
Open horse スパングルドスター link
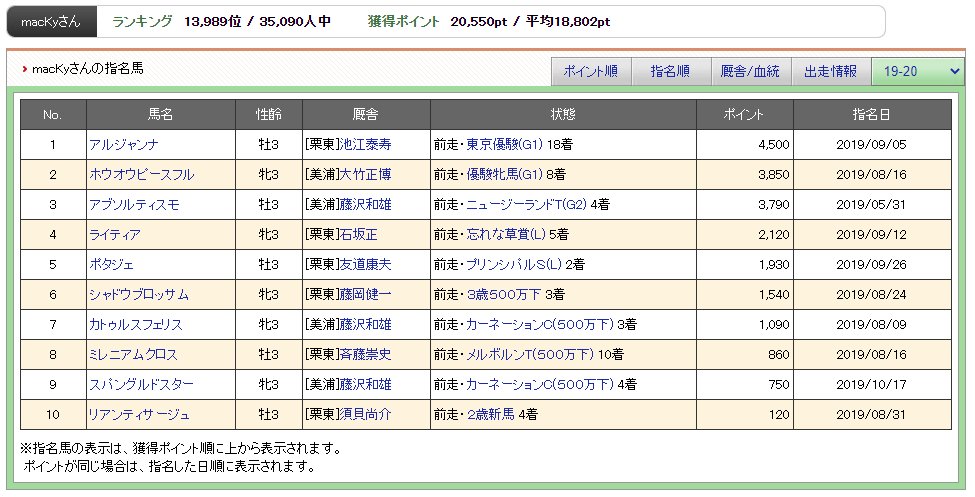click(141, 384)
